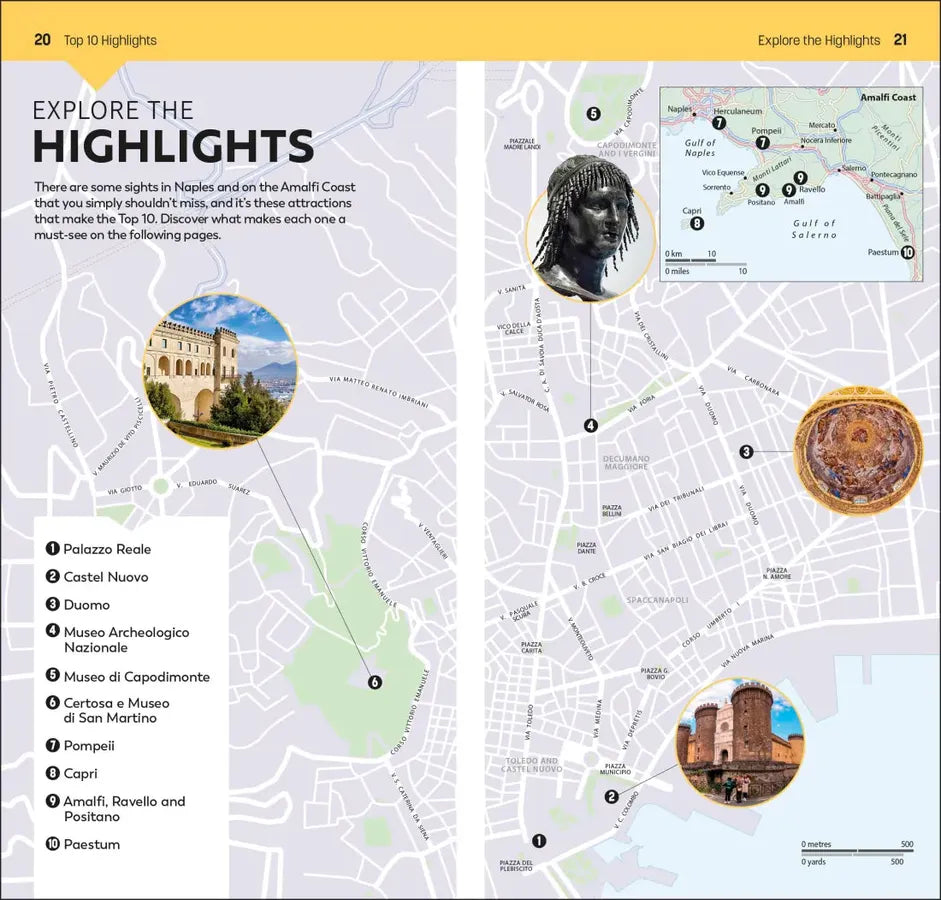Click marker 1 above Piazza del Plebiscito
This screenshot has height=900, width=941.
pyautogui.click(x=539, y=841)
